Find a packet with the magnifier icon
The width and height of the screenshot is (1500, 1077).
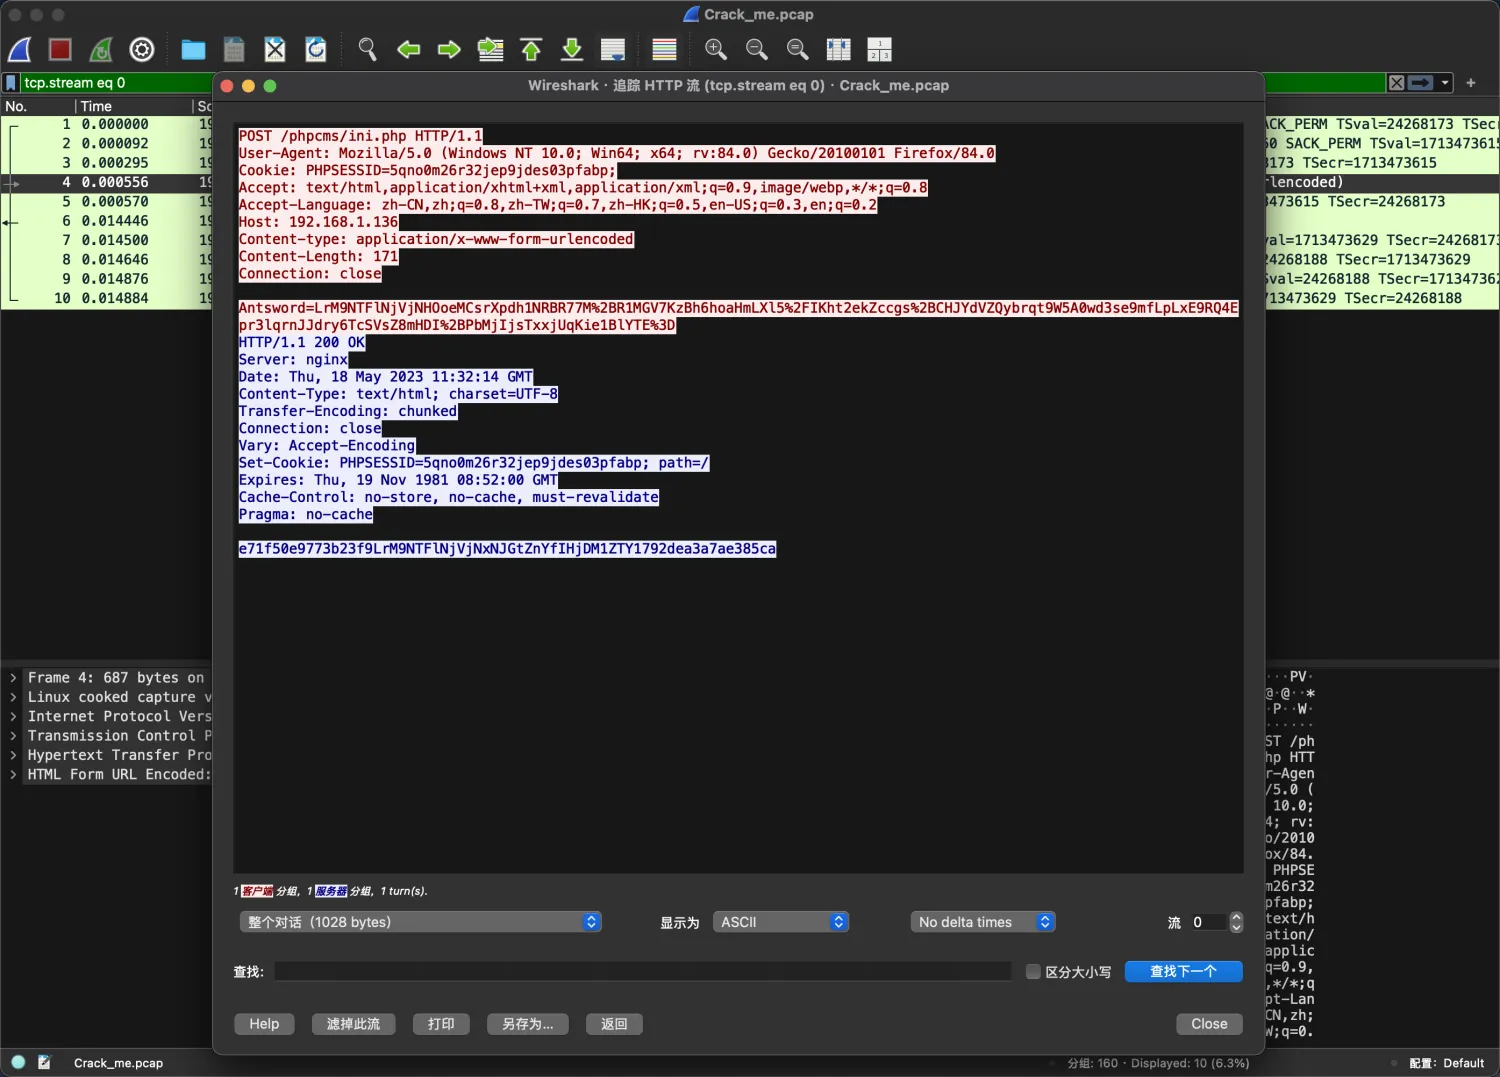click(367, 49)
